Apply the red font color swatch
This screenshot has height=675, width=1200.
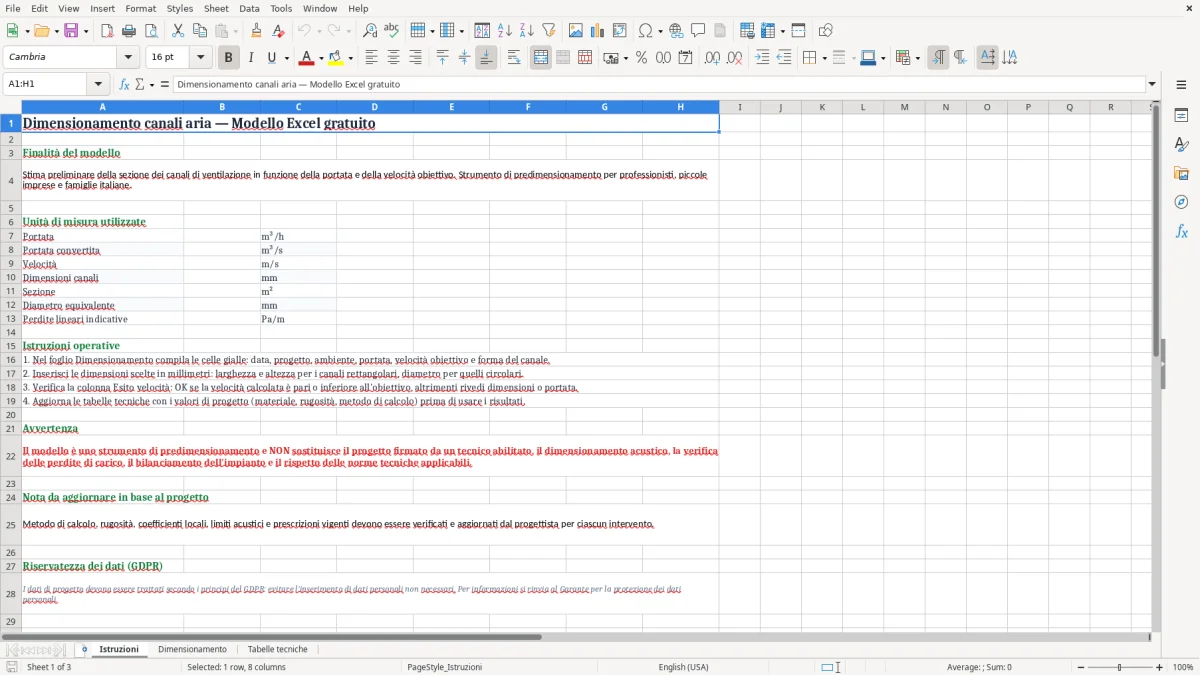[307, 58]
